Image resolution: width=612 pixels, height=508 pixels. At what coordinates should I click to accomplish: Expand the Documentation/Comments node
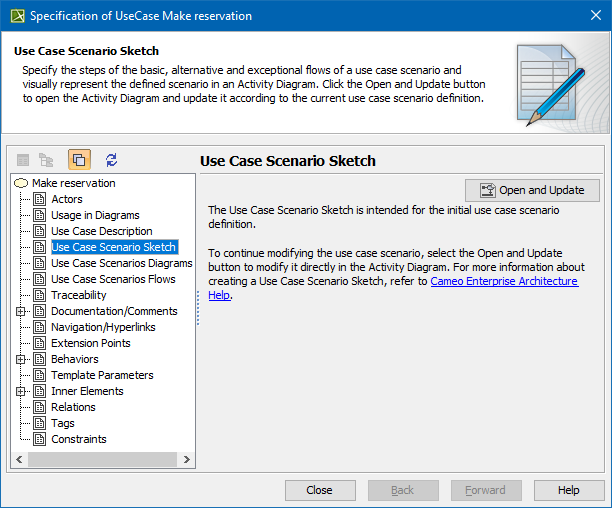21,311
